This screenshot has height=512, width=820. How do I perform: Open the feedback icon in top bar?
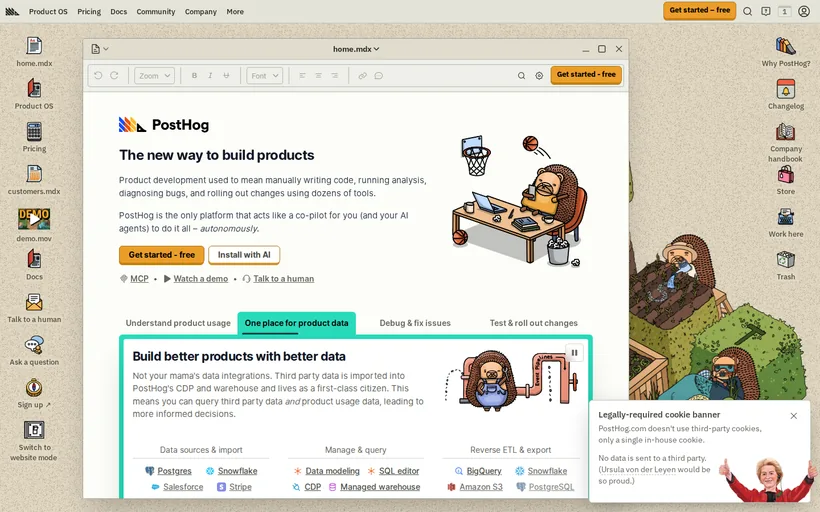tap(766, 12)
